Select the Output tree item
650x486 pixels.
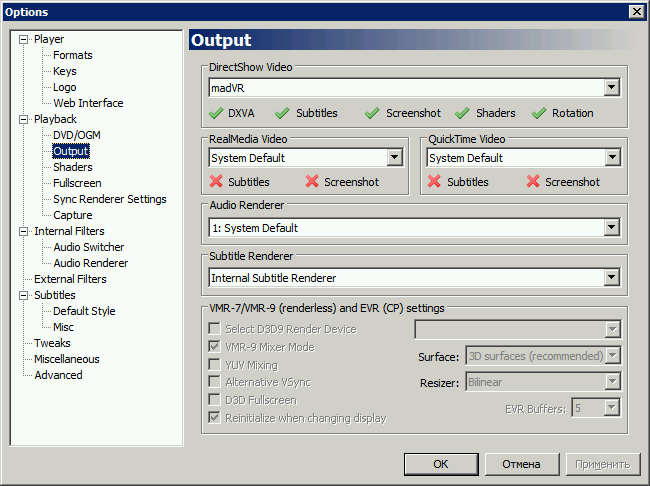coord(71,151)
